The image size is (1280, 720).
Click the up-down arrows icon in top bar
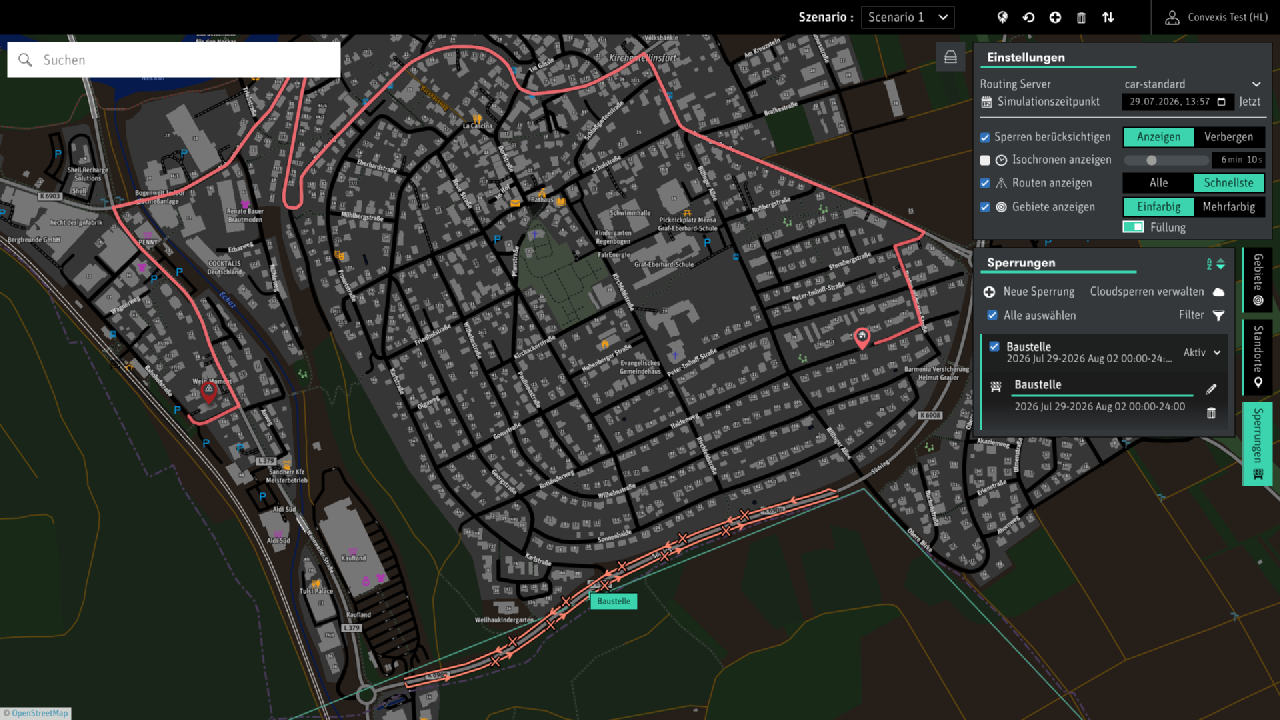click(x=1108, y=17)
